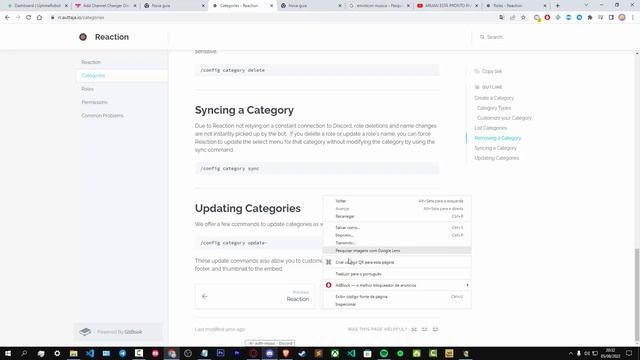Viewport: 640px width, 360px height.
Task: Rate page with the happy face icon
Action: (435, 329)
